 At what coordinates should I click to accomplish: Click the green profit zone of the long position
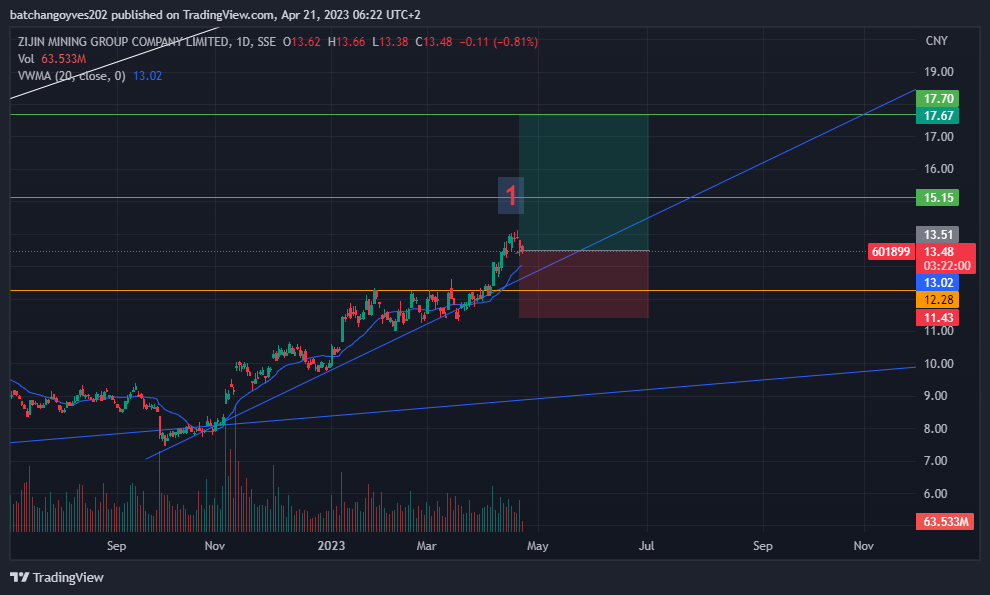tap(583, 183)
